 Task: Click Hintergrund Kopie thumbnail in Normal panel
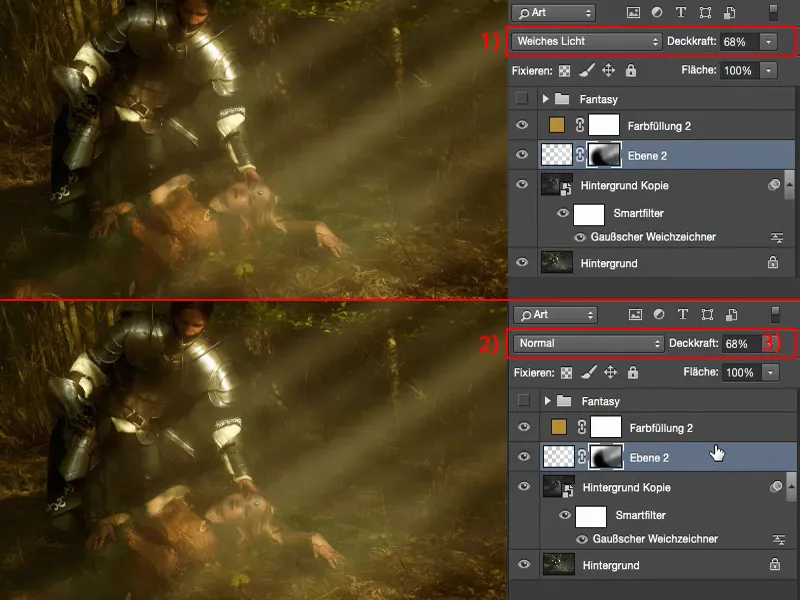559,486
